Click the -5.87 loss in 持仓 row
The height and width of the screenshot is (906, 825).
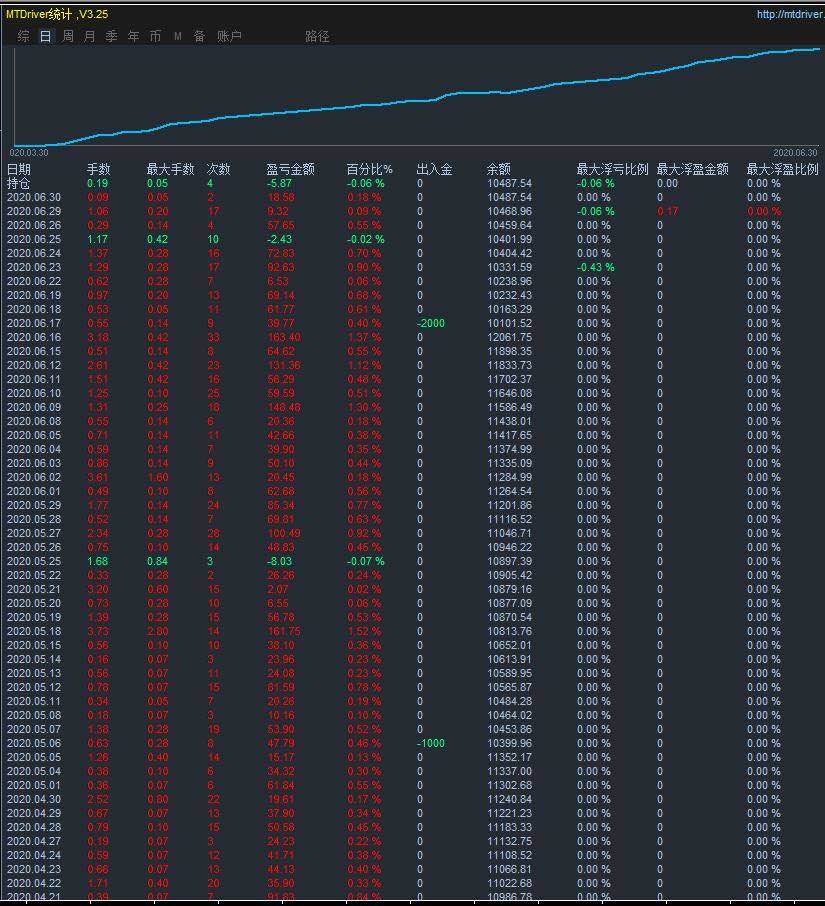280,183
